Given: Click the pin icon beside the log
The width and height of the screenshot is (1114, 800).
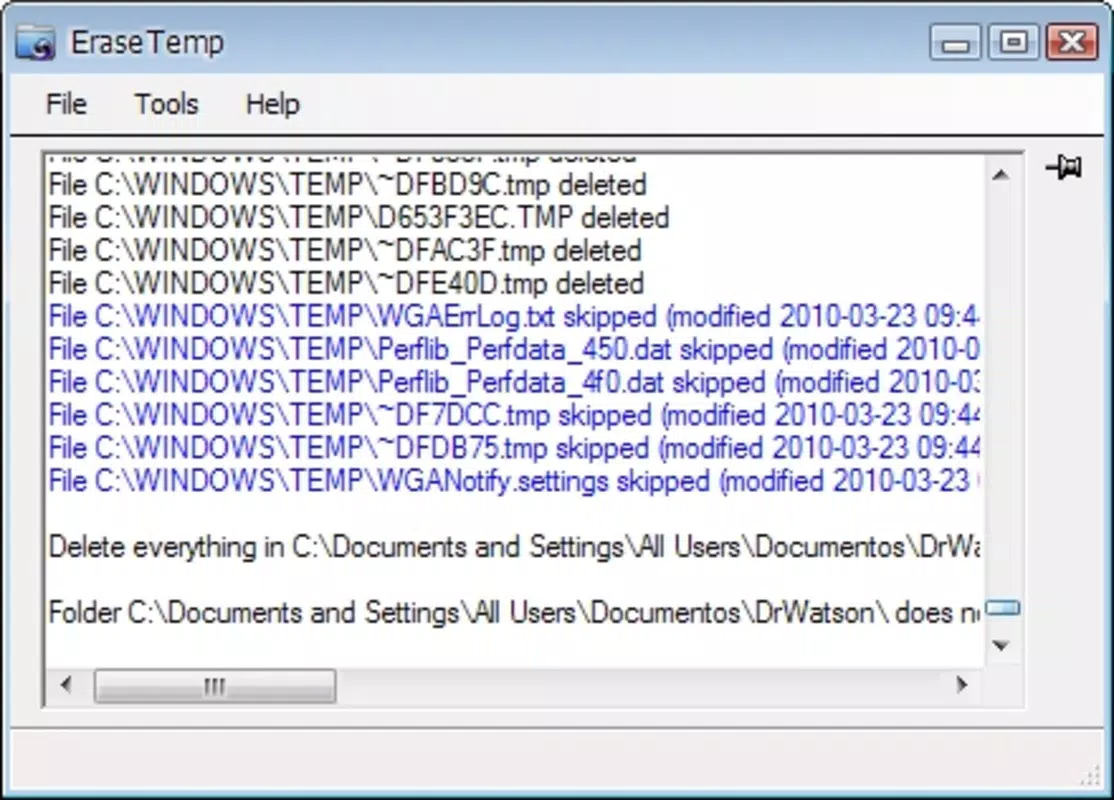Looking at the screenshot, I should pos(1064,168).
